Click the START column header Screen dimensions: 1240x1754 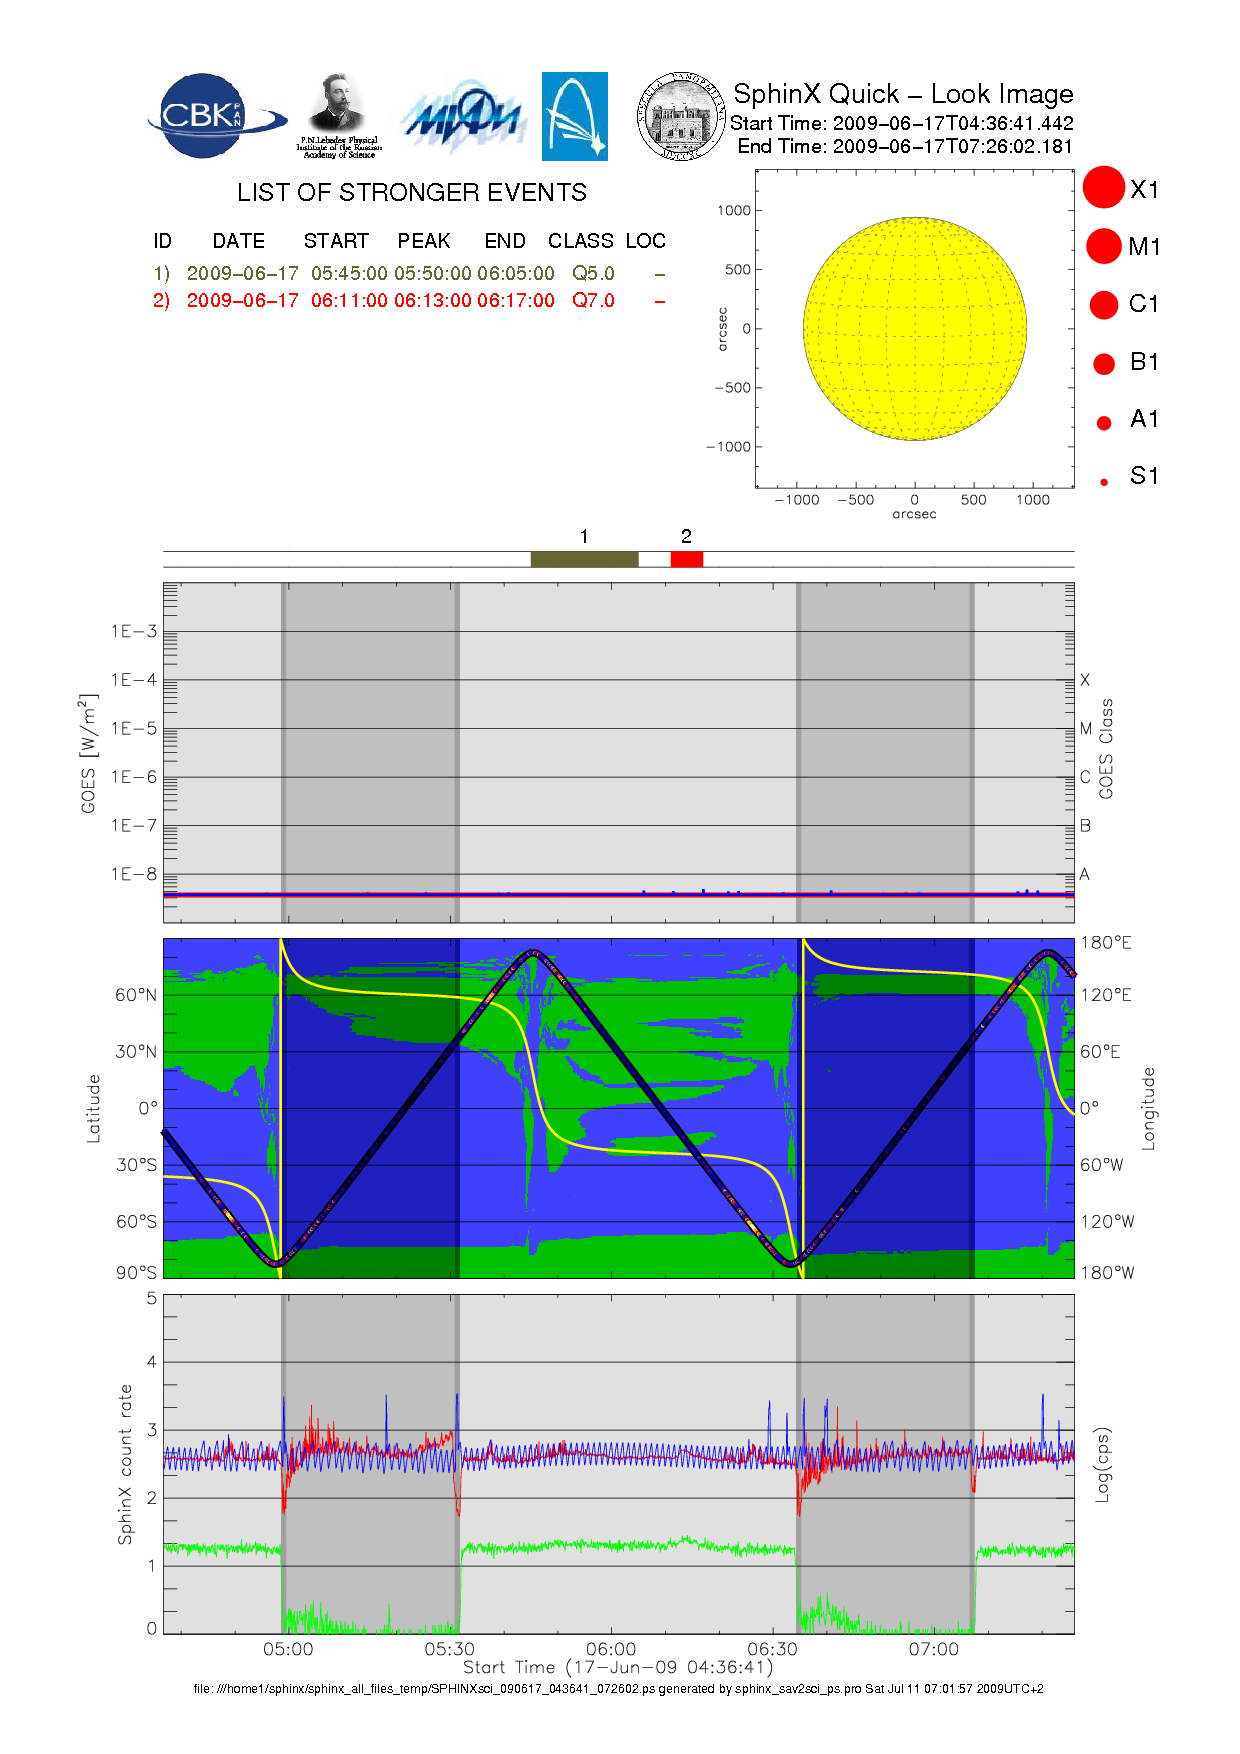[337, 241]
